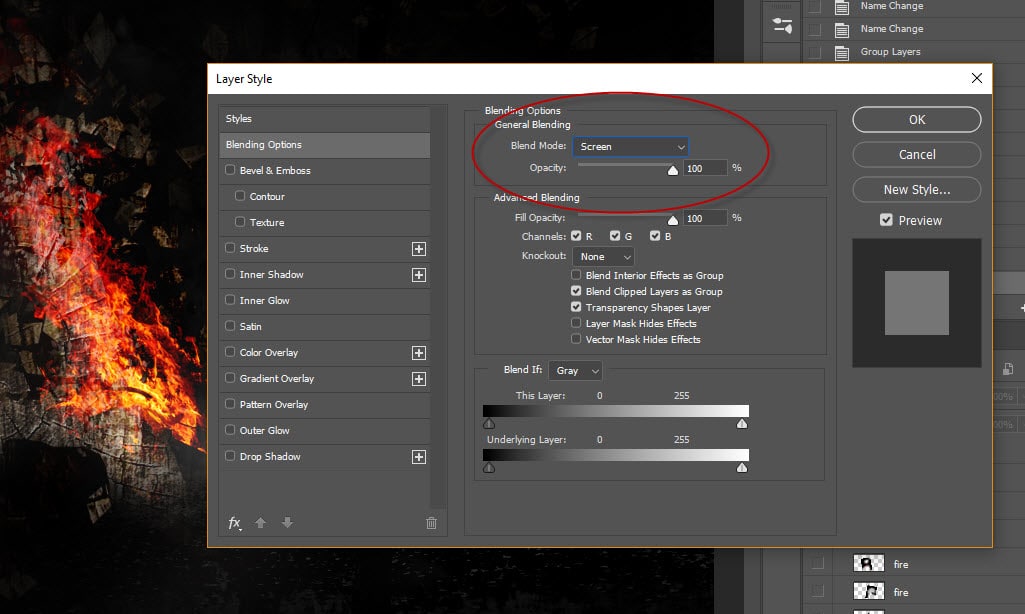Image resolution: width=1025 pixels, height=614 pixels.
Task: Move effect up with the up arrow
Action: click(260, 523)
